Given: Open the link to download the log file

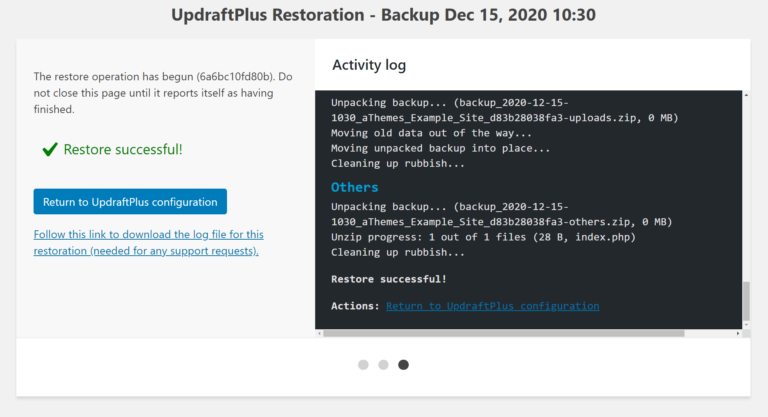Looking at the screenshot, I should pos(148,242).
